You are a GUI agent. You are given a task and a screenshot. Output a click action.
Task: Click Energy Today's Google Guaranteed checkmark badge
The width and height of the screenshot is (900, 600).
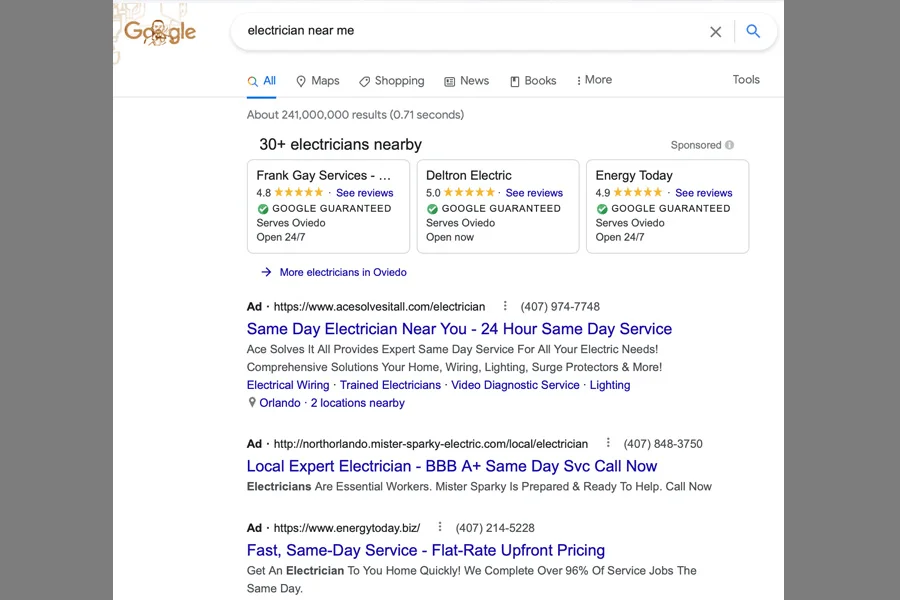602,209
